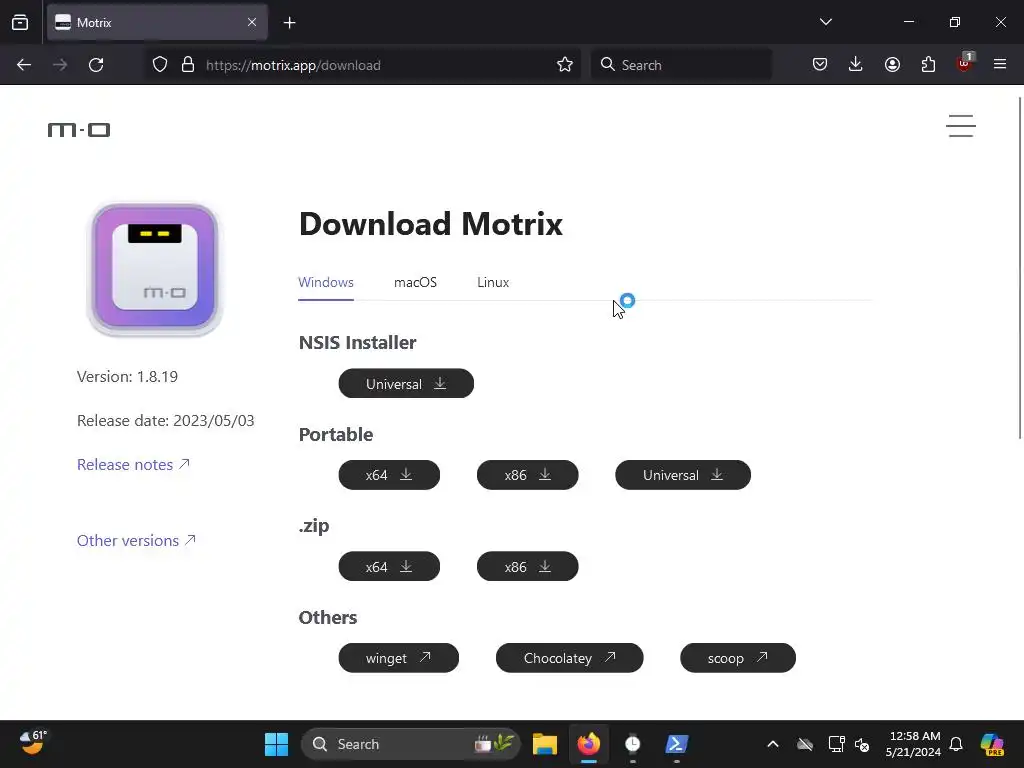Open the winget link button
The width and height of the screenshot is (1024, 768).
pos(398,658)
